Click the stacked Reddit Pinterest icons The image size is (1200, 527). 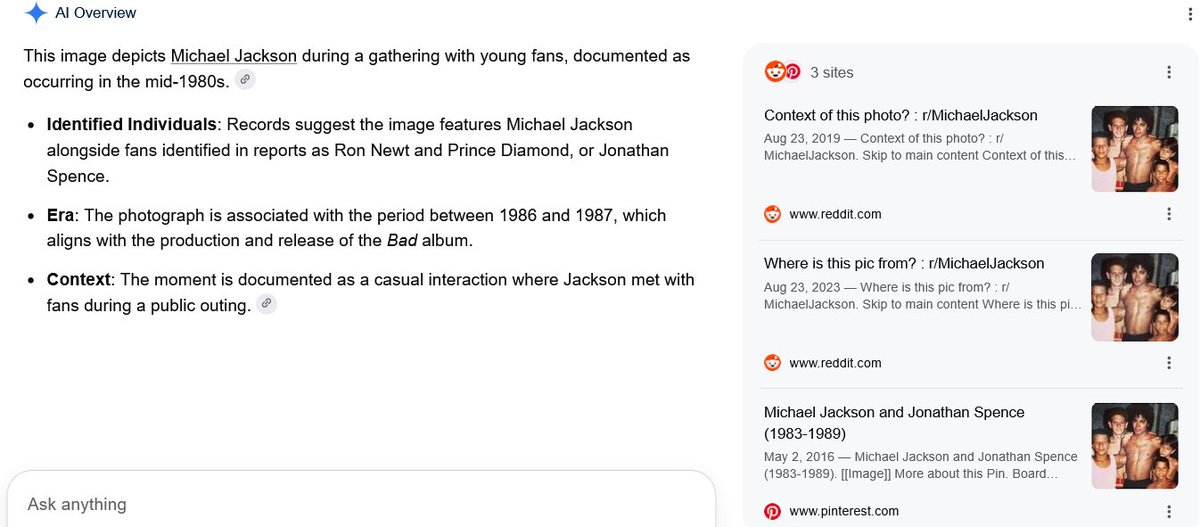pyautogui.click(x=783, y=72)
